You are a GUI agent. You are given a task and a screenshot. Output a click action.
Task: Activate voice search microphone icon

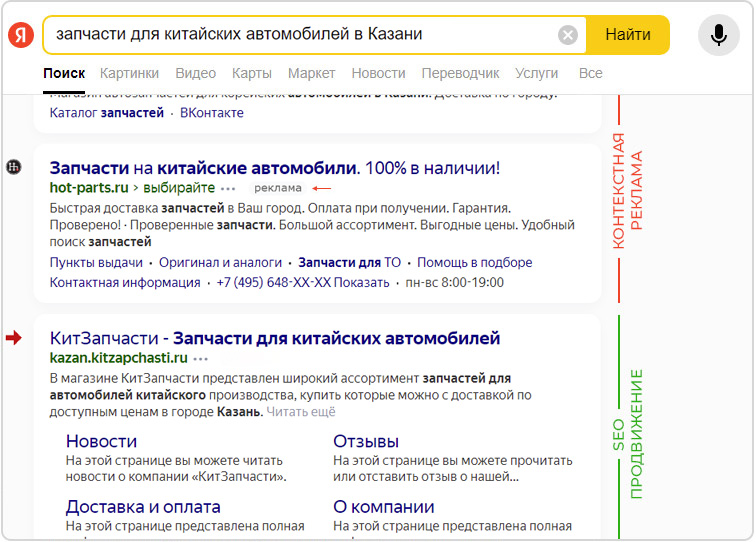pyautogui.click(x=718, y=35)
